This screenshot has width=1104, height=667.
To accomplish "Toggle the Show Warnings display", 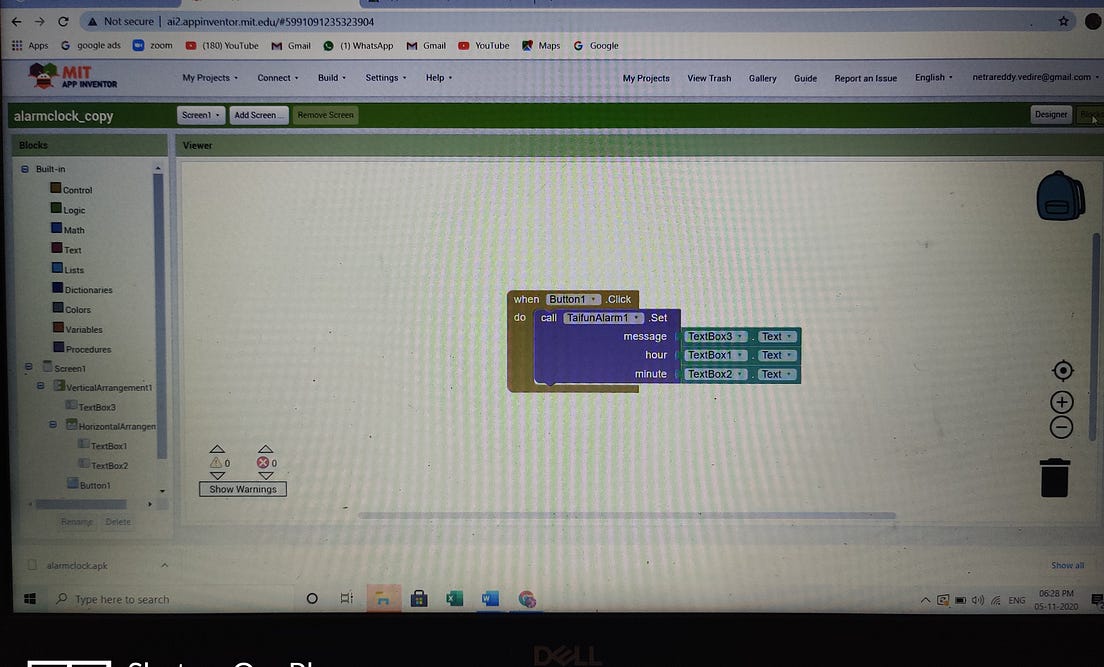I will (242, 488).
